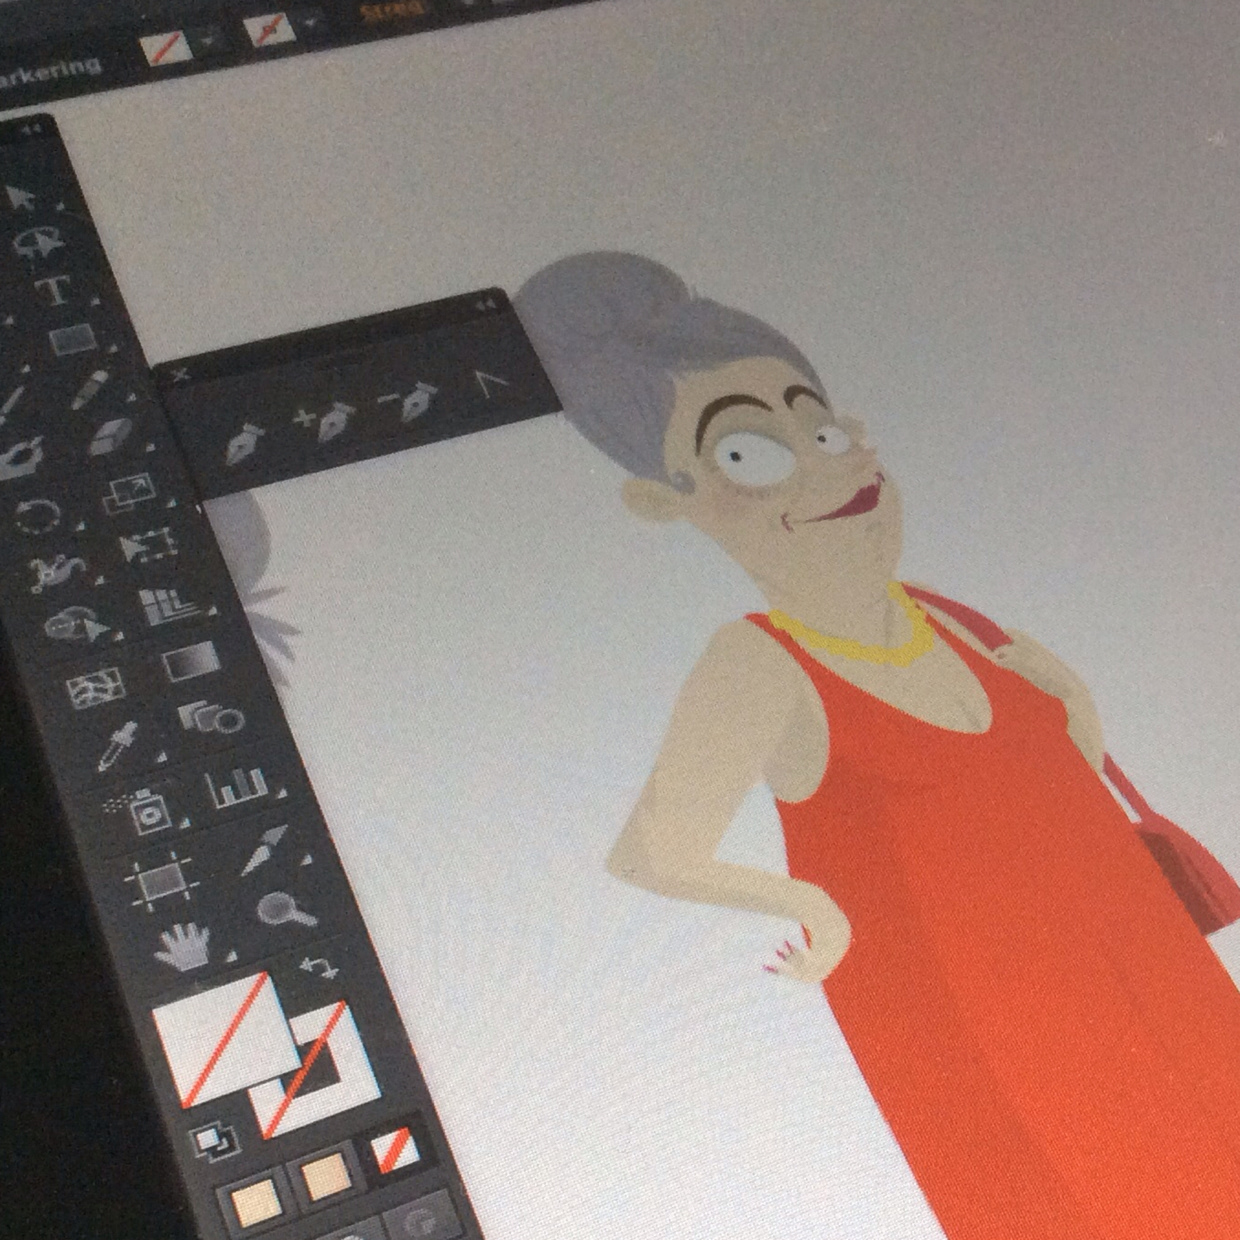Select the Eyedropper tool
This screenshot has height=1240, width=1240.
click(117, 745)
